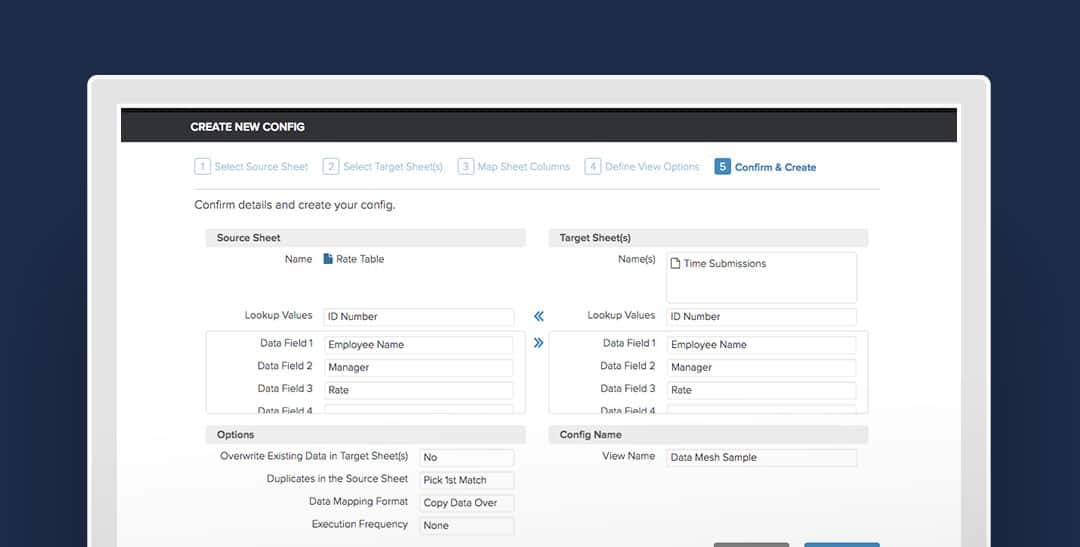Click source Data Field 1 Employee Name

tap(418, 345)
